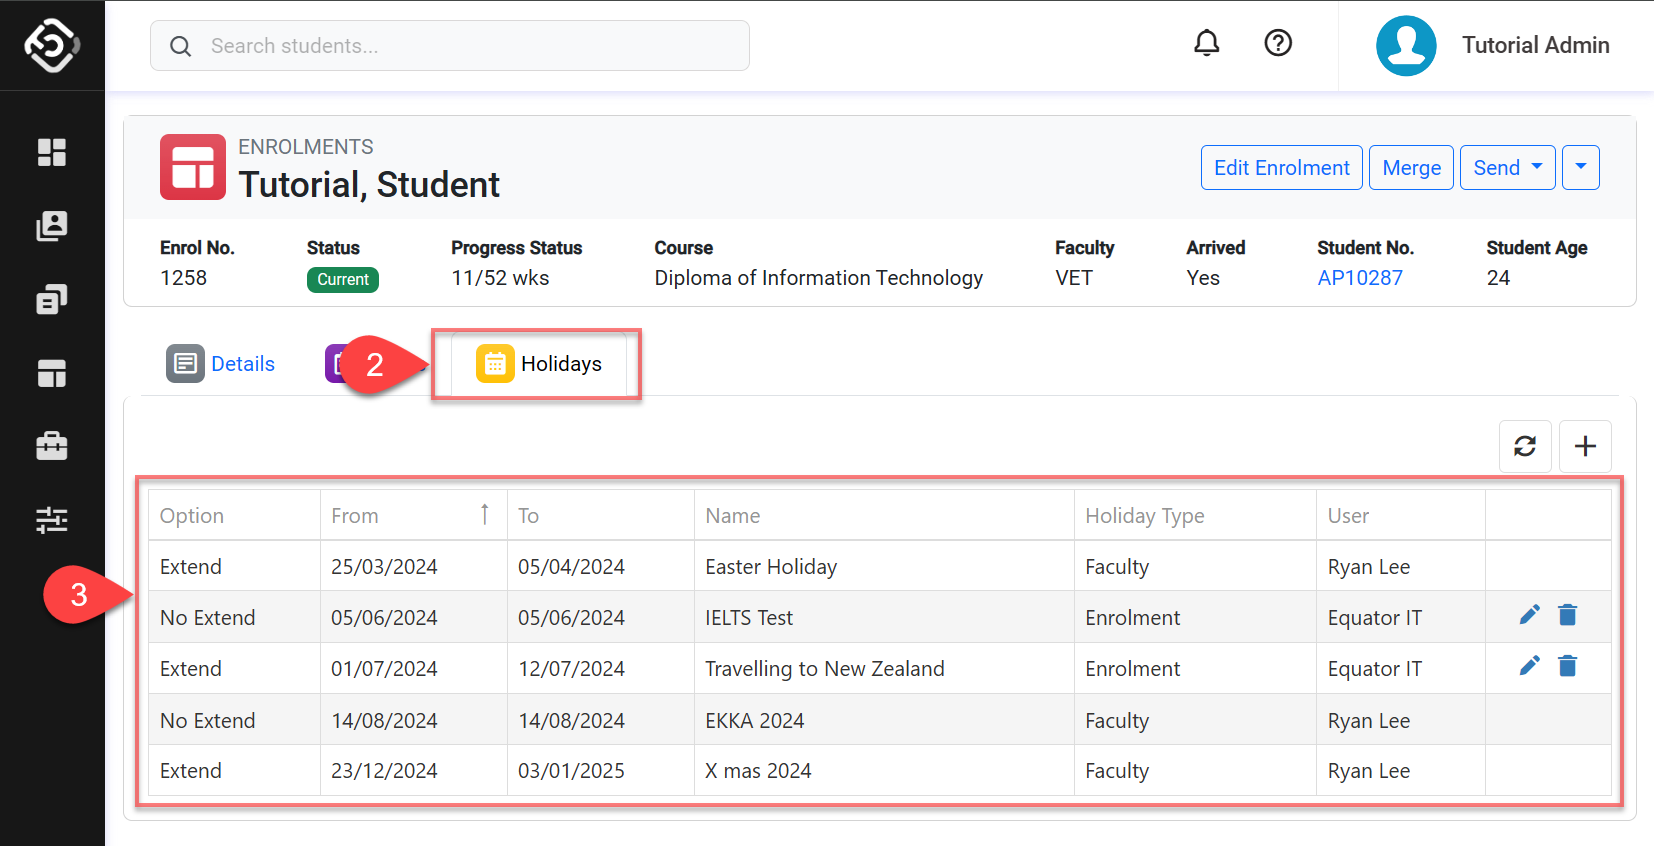
Task: Edit the Travelling to New Zealand holiday
Action: coord(1530,666)
